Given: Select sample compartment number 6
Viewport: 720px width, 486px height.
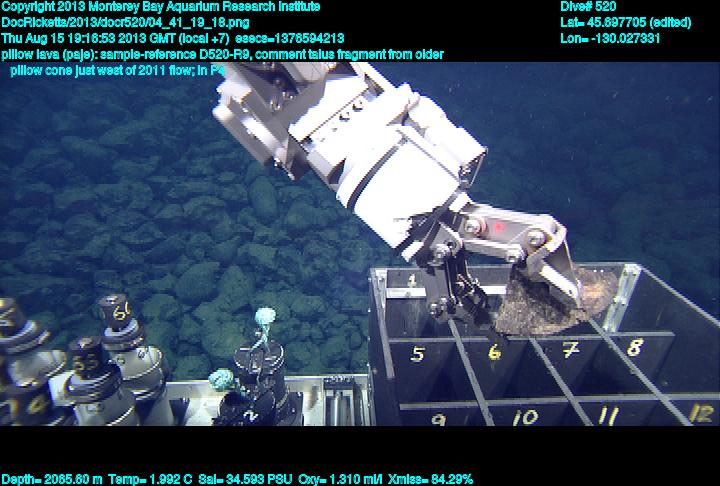Looking at the screenshot, I should tap(494, 352).
